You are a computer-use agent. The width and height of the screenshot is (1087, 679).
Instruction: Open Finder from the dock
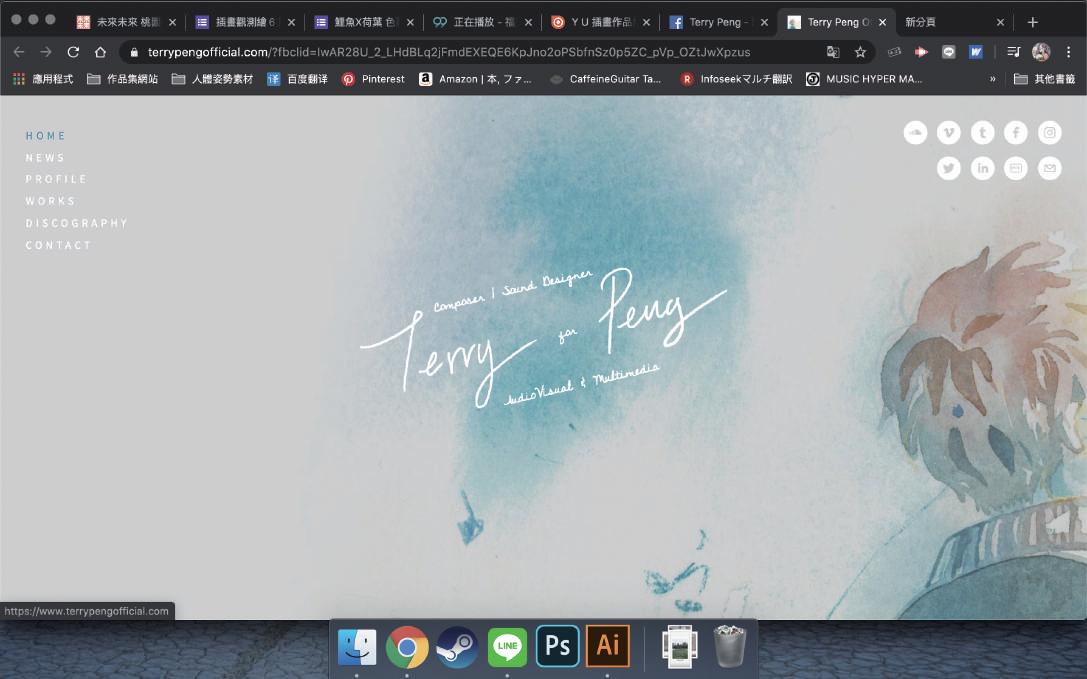click(x=357, y=646)
